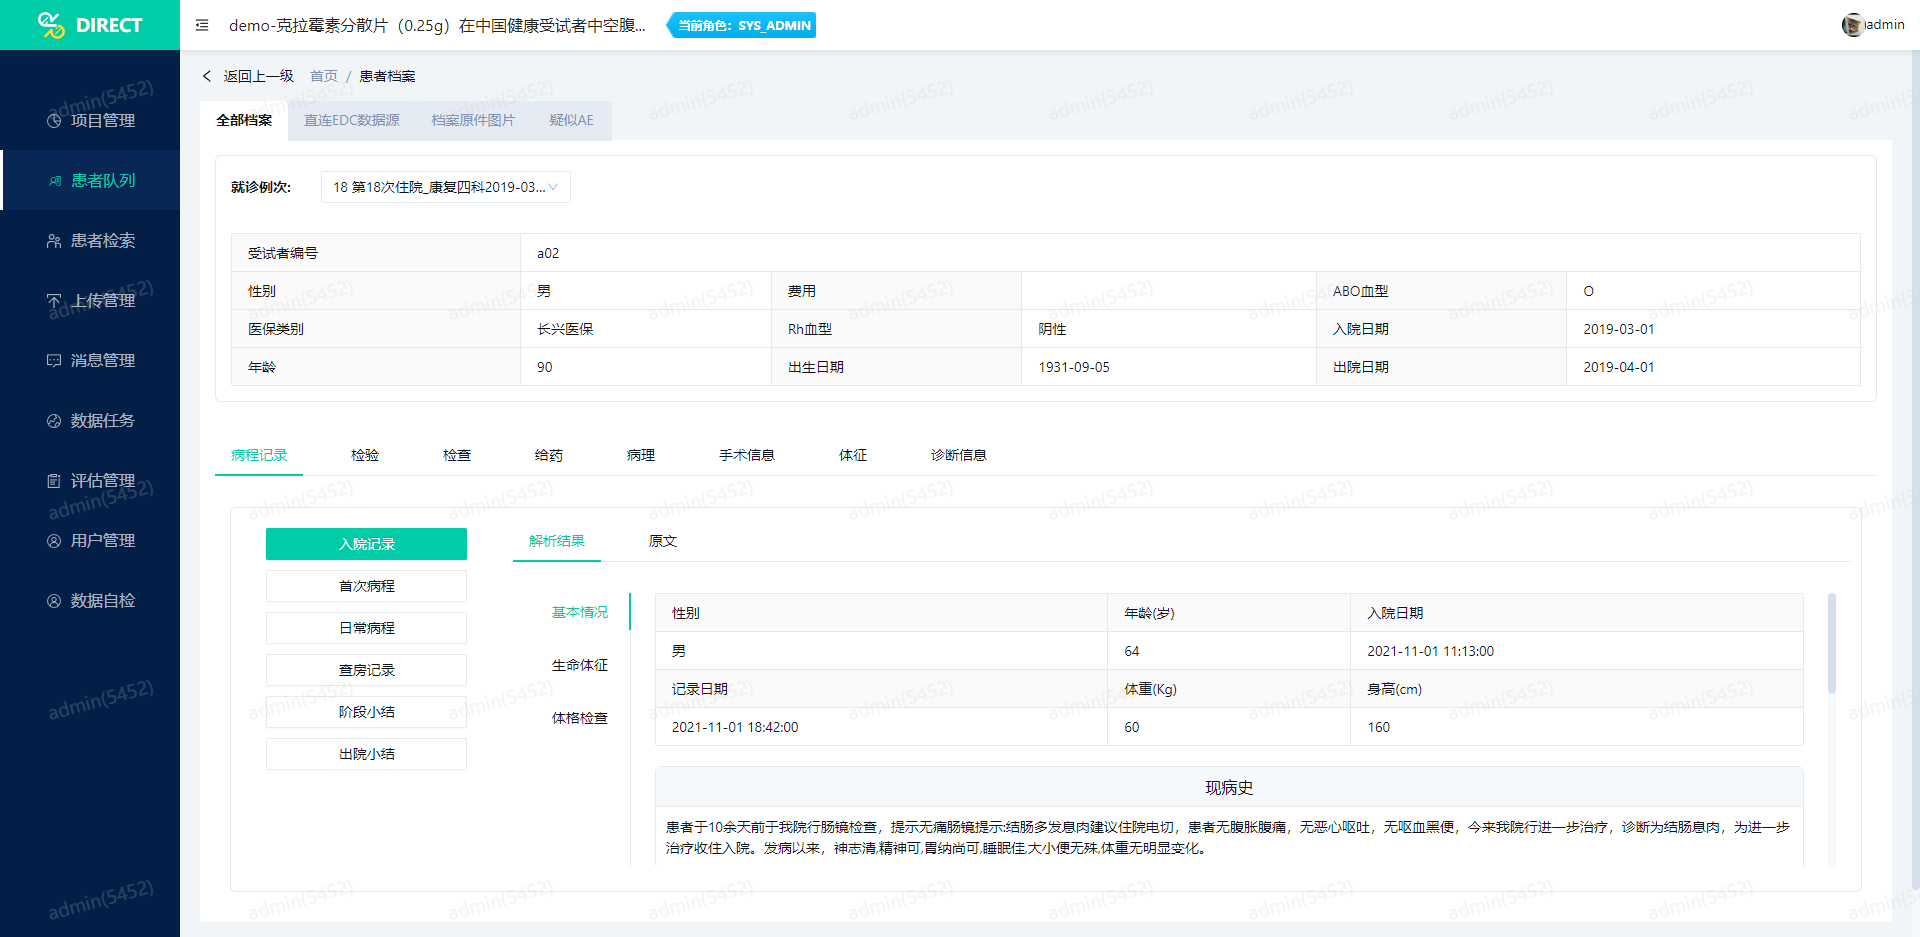Click the 2021-11-01 11:13:00 admission time
Screen dimensions: 1920x937
click(1431, 651)
